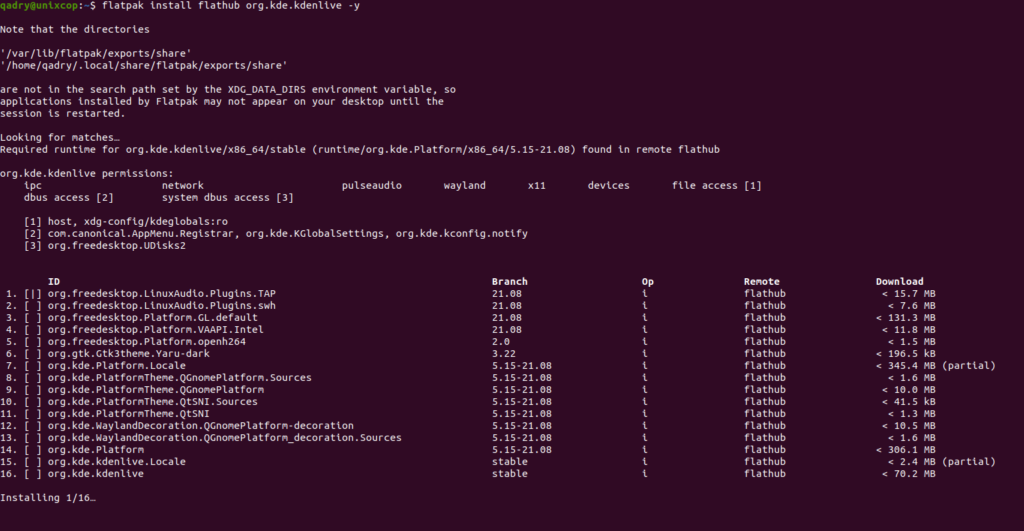1024x531 pixels.
Task: Click the '< 2.4 MB (partial)' download size
Action: 942,462
